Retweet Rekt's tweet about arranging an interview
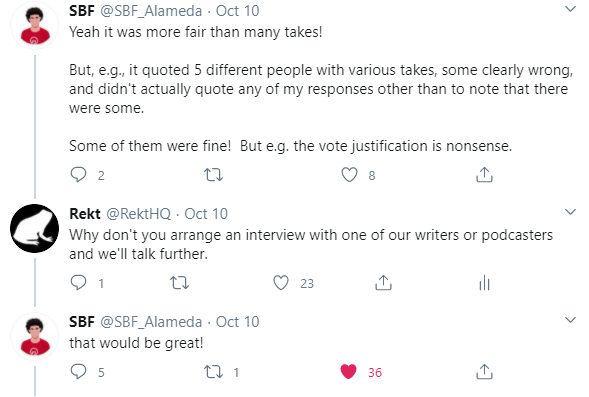Viewport: 589px width, 397px height. 180,282
